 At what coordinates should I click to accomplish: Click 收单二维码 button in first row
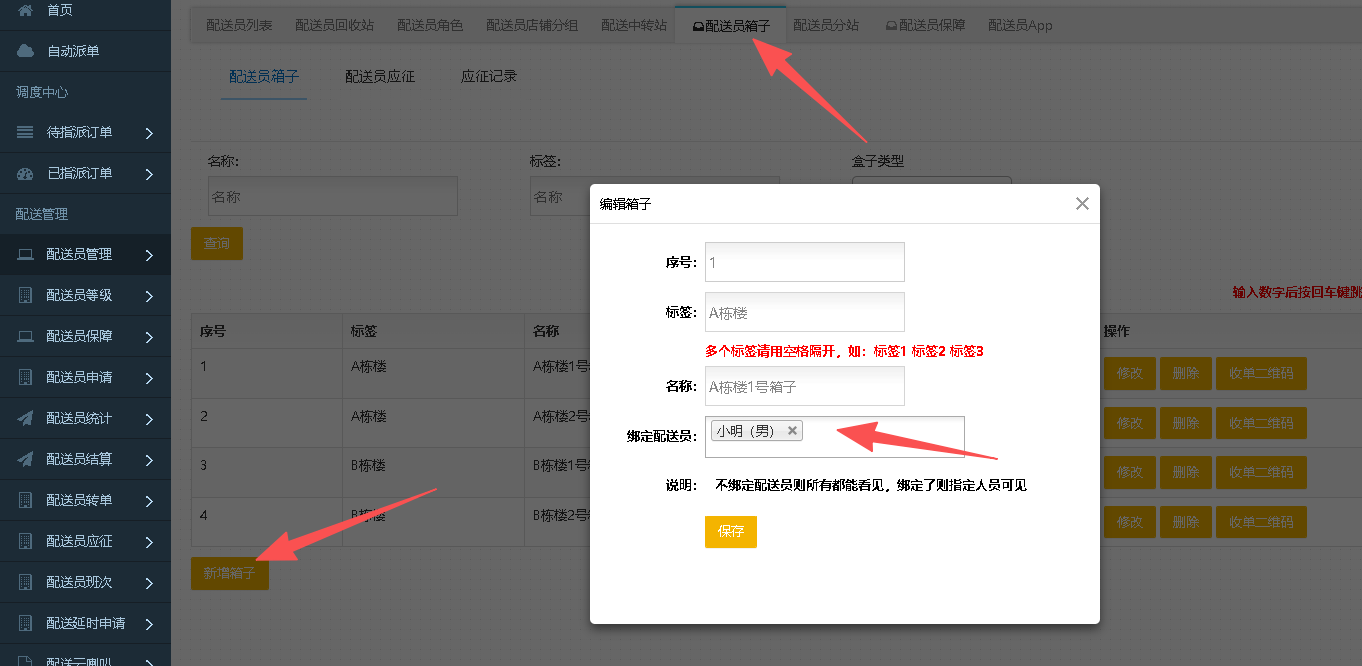(1261, 374)
